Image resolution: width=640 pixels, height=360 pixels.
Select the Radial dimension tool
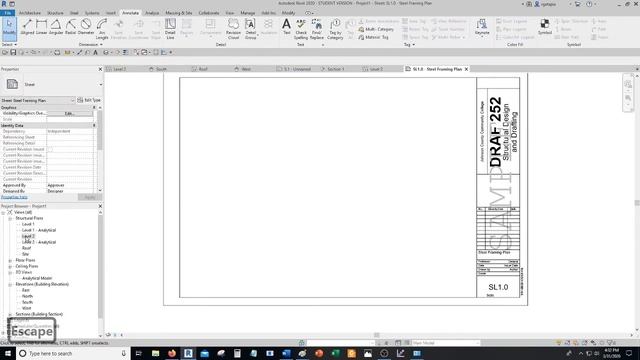pyautogui.click(x=71, y=27)
